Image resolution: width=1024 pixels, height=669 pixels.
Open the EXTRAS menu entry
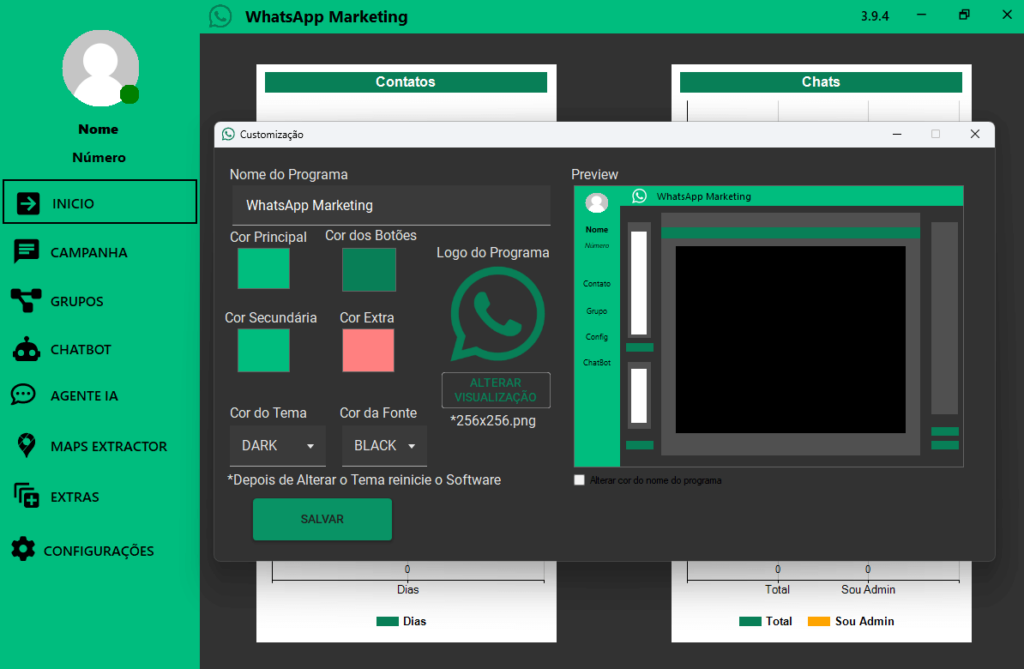pyautogui.click(x=75, y=497)
